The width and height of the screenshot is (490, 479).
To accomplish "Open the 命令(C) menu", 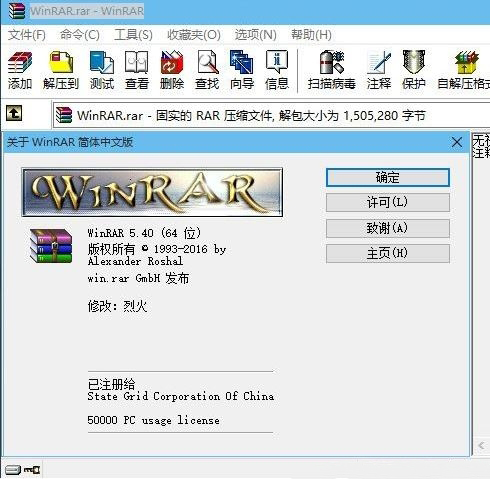I will point(80,35).
